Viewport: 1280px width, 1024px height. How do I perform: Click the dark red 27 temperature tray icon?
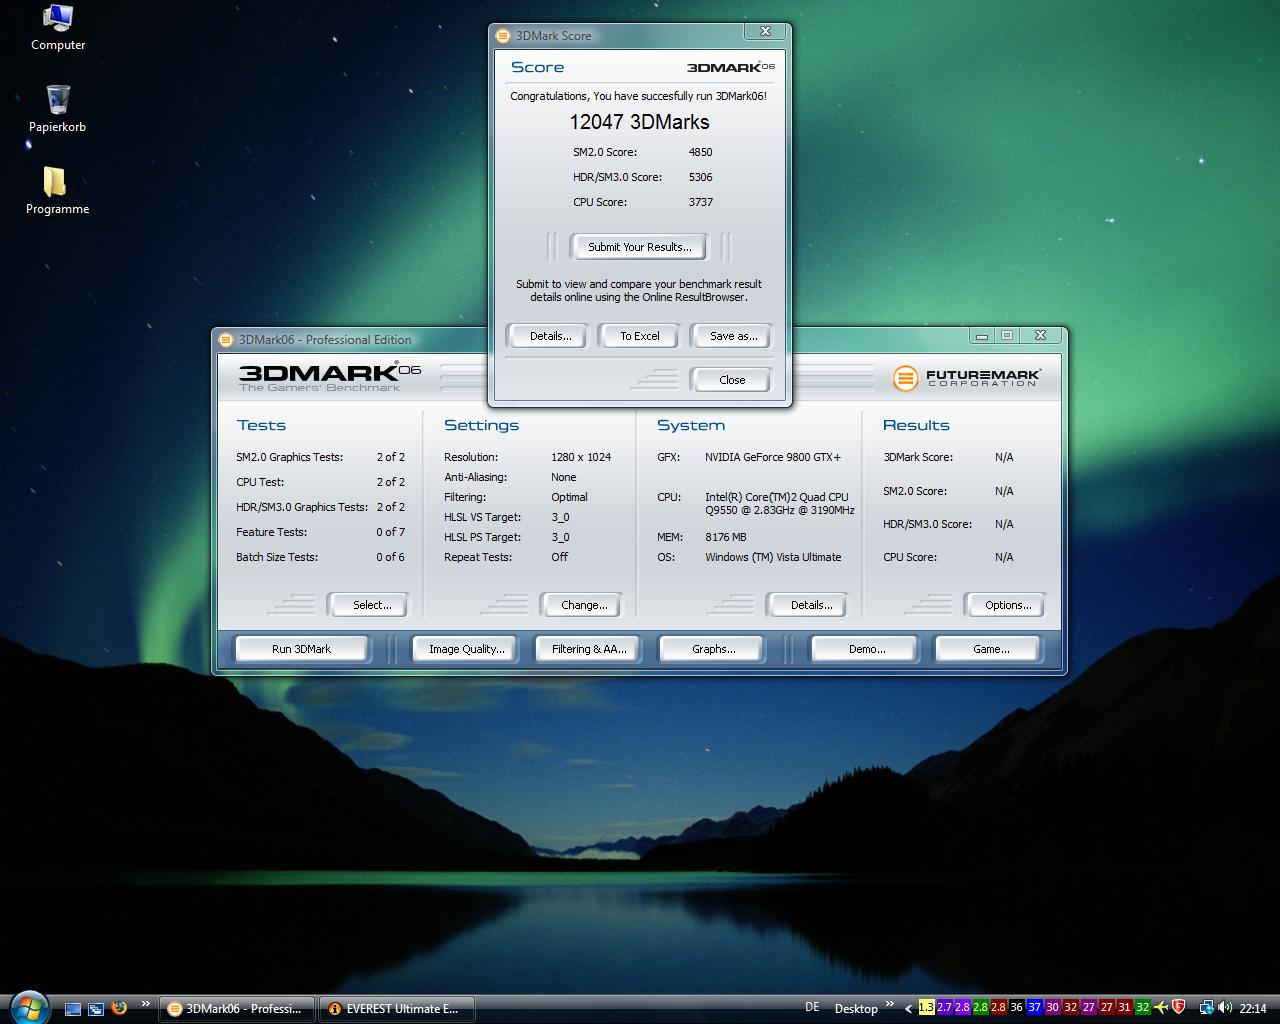pos(1106,1008)
